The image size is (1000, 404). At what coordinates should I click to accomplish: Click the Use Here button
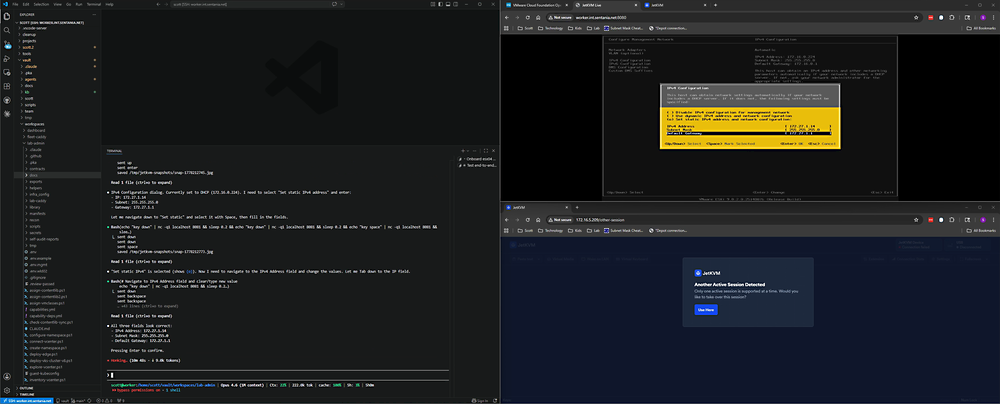[706, 310]
